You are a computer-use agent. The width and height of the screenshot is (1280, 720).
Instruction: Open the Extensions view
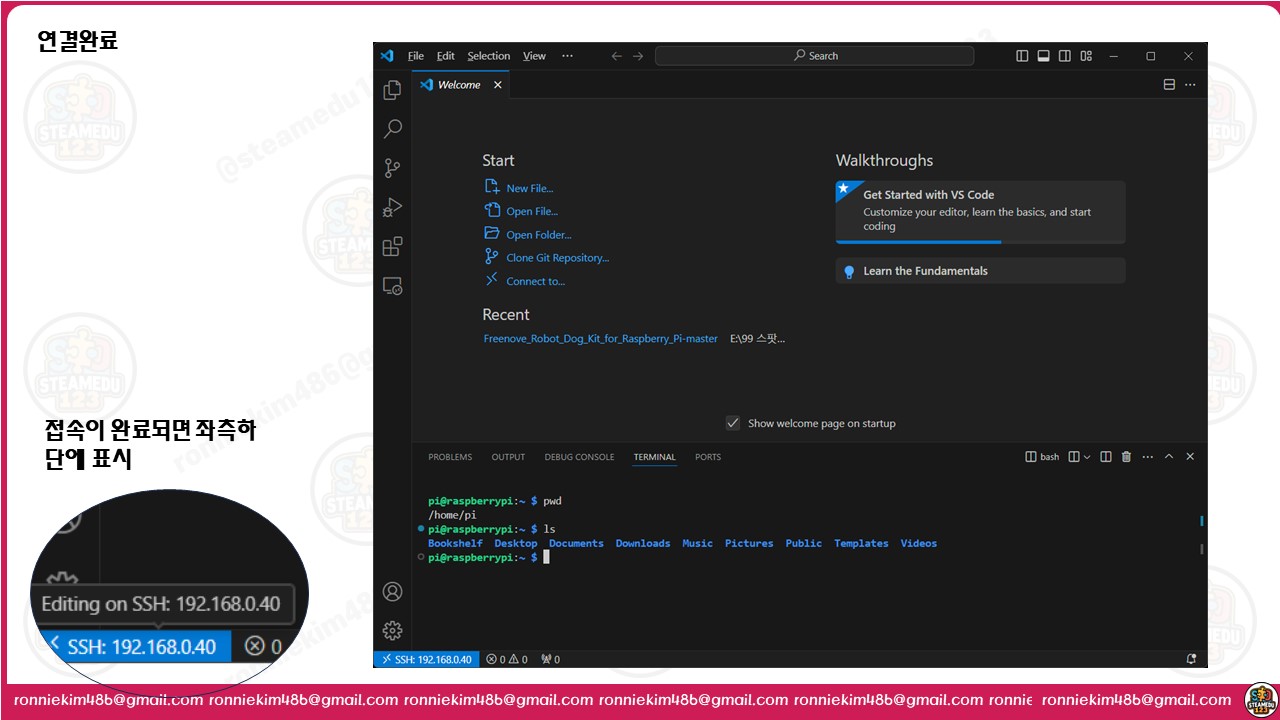pyautogui.click(x=393, y=246)
